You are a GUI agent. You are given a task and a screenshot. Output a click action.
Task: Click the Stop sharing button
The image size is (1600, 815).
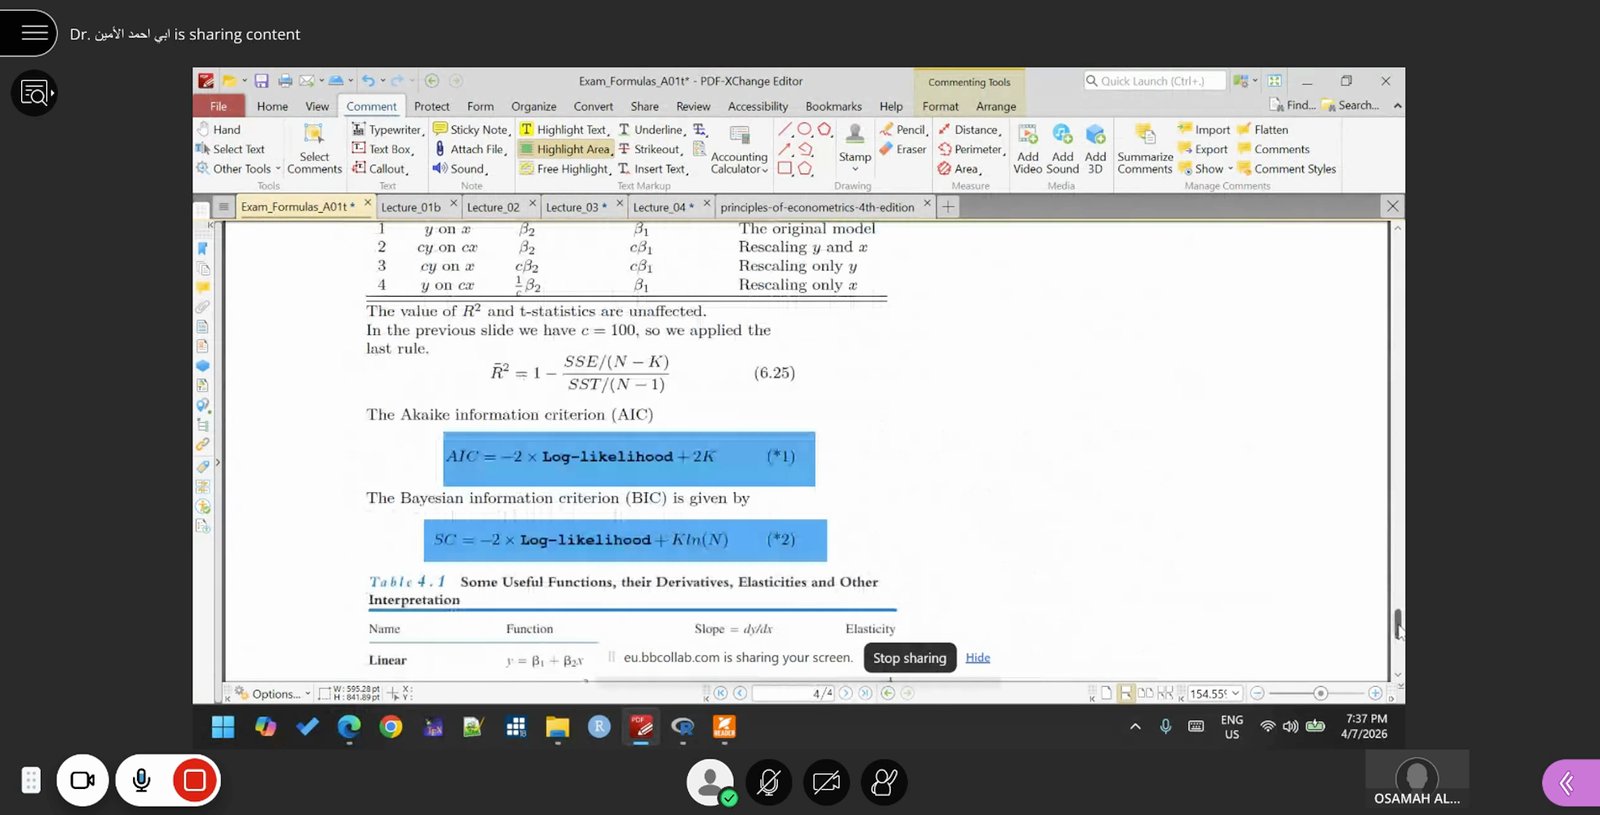click(x=909, y=658)
